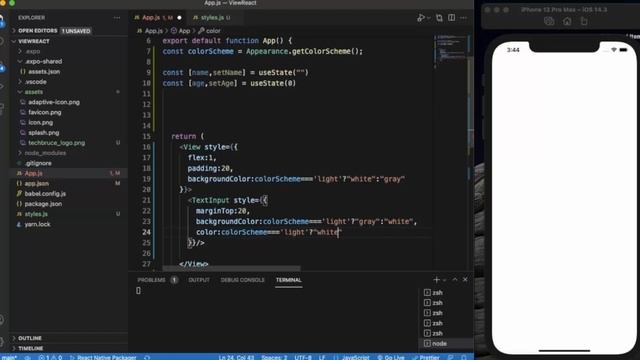This screenshot has width=640, height=360.
Task: Open adaptive-icon.png file
Action: (53, 102)
